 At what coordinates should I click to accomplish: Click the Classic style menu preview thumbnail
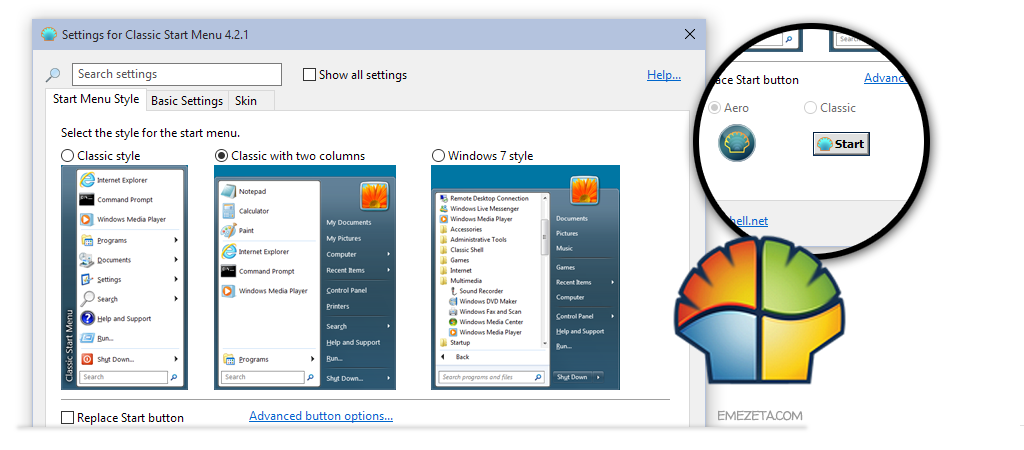124,278
